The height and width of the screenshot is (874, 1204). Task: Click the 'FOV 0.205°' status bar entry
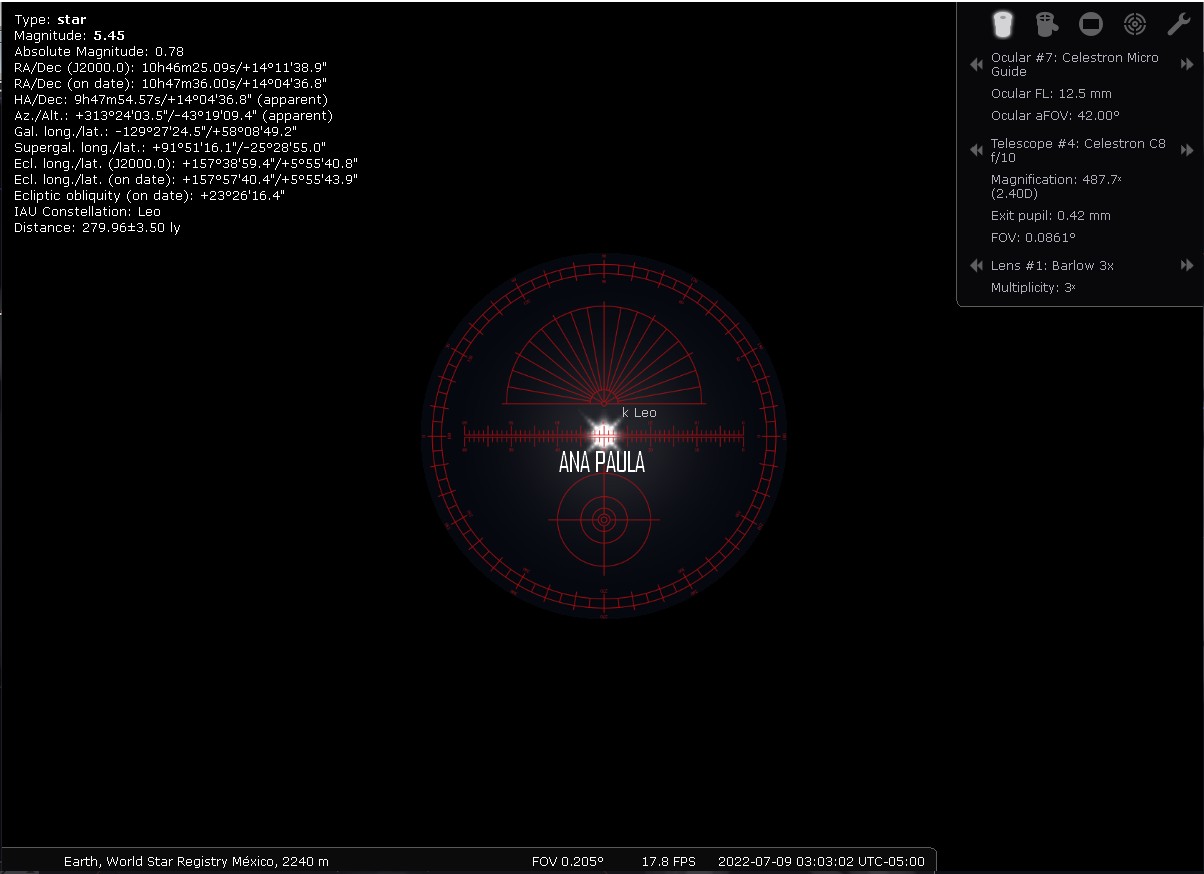point(567,861)
